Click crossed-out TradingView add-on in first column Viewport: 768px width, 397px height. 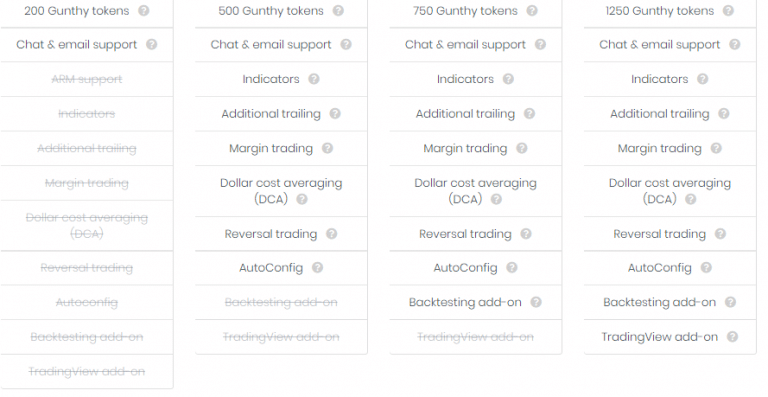87,372
